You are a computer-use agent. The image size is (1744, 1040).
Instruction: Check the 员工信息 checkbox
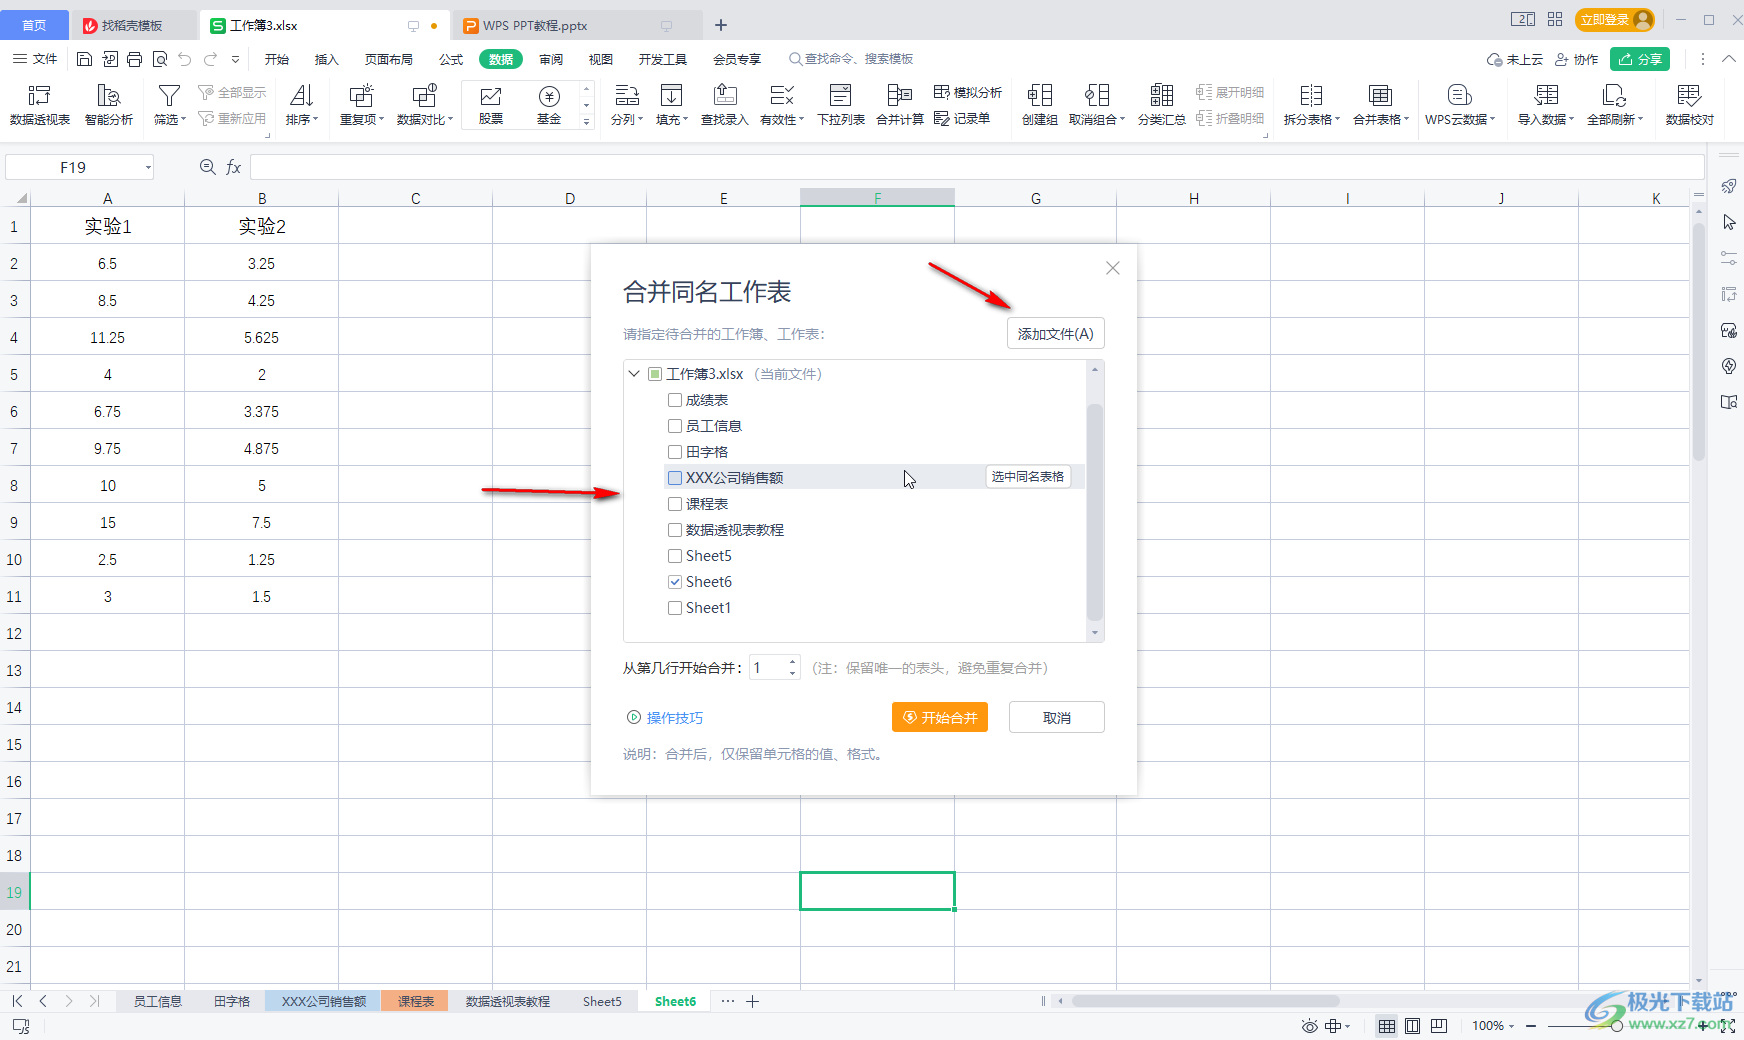pyautogui.click(x=675, y=426)
